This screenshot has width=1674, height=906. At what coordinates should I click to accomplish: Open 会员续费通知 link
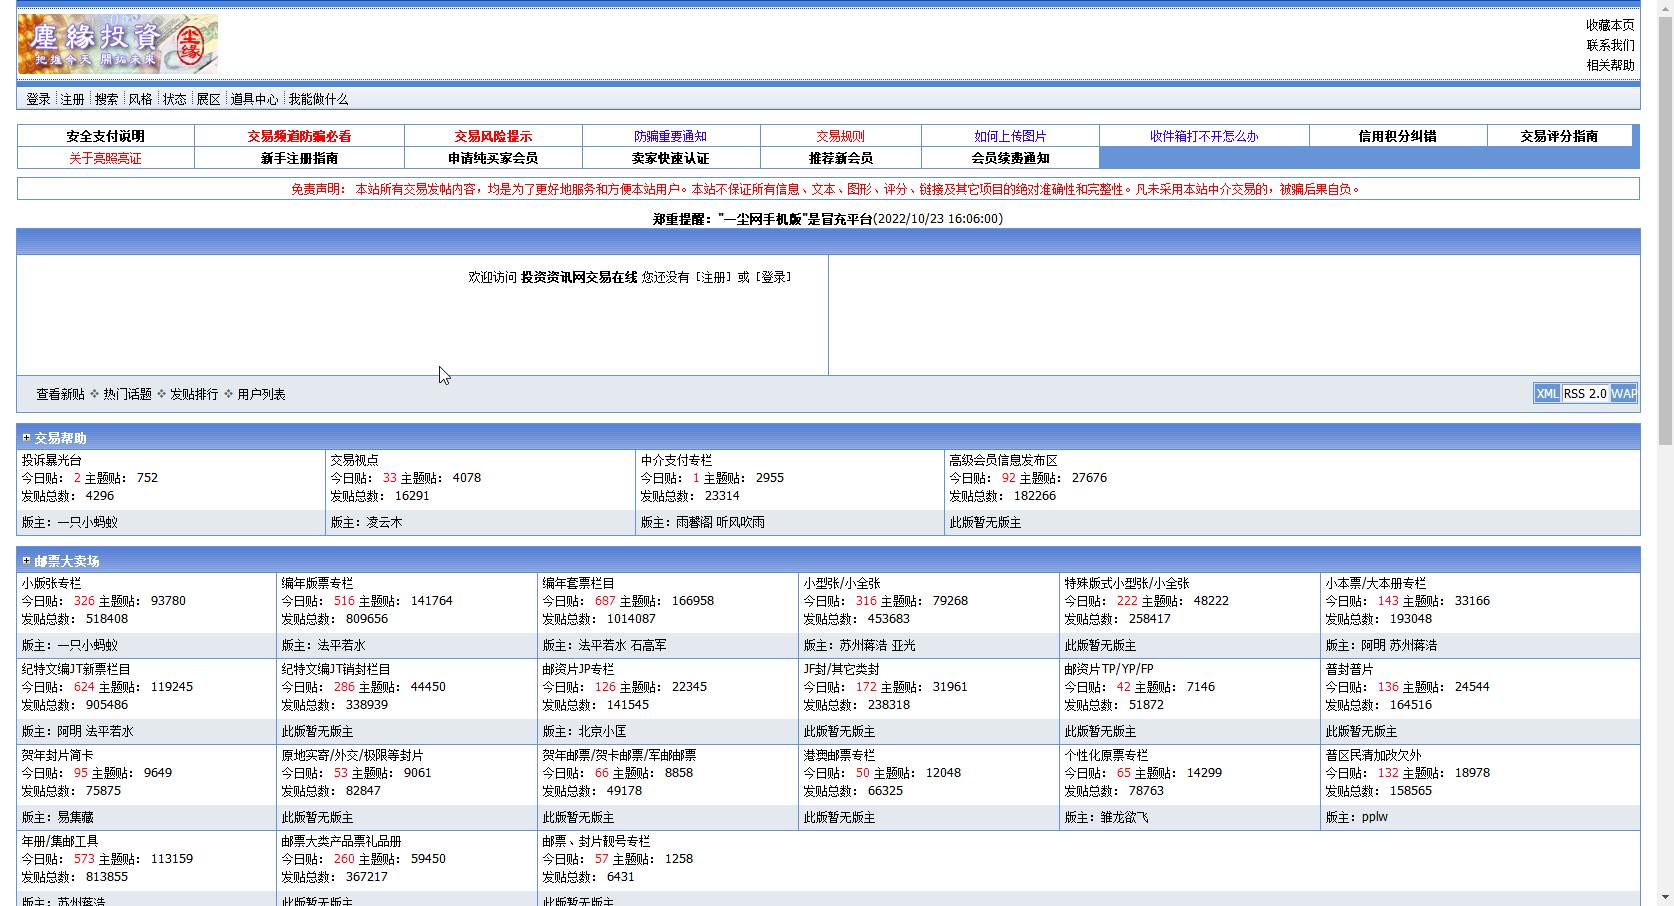pos(1010,158)
